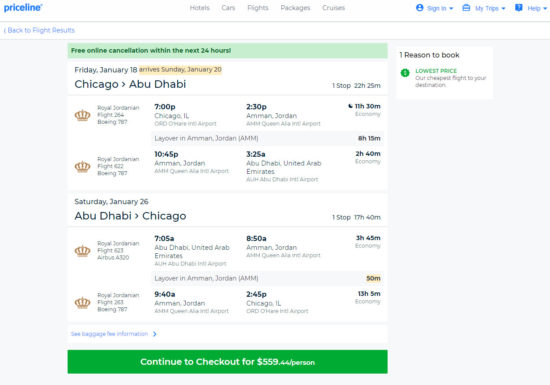The height and width of the screenshot is (385, 550).
Task: Expand the Help dropdown arrow
Action: tap(545, 8)
